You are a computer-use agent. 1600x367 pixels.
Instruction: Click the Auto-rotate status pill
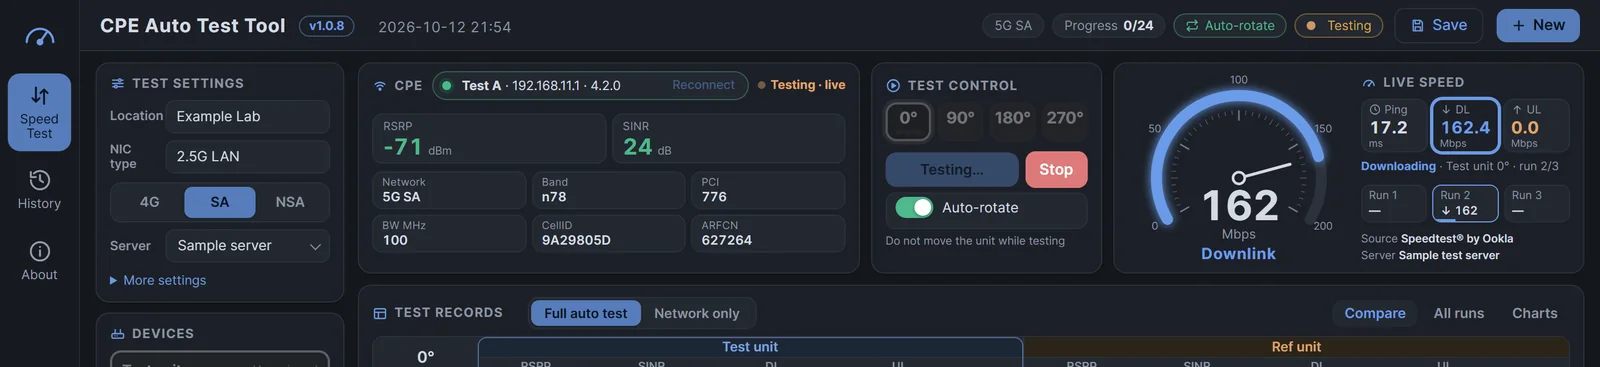click(x=1230, y=26)
